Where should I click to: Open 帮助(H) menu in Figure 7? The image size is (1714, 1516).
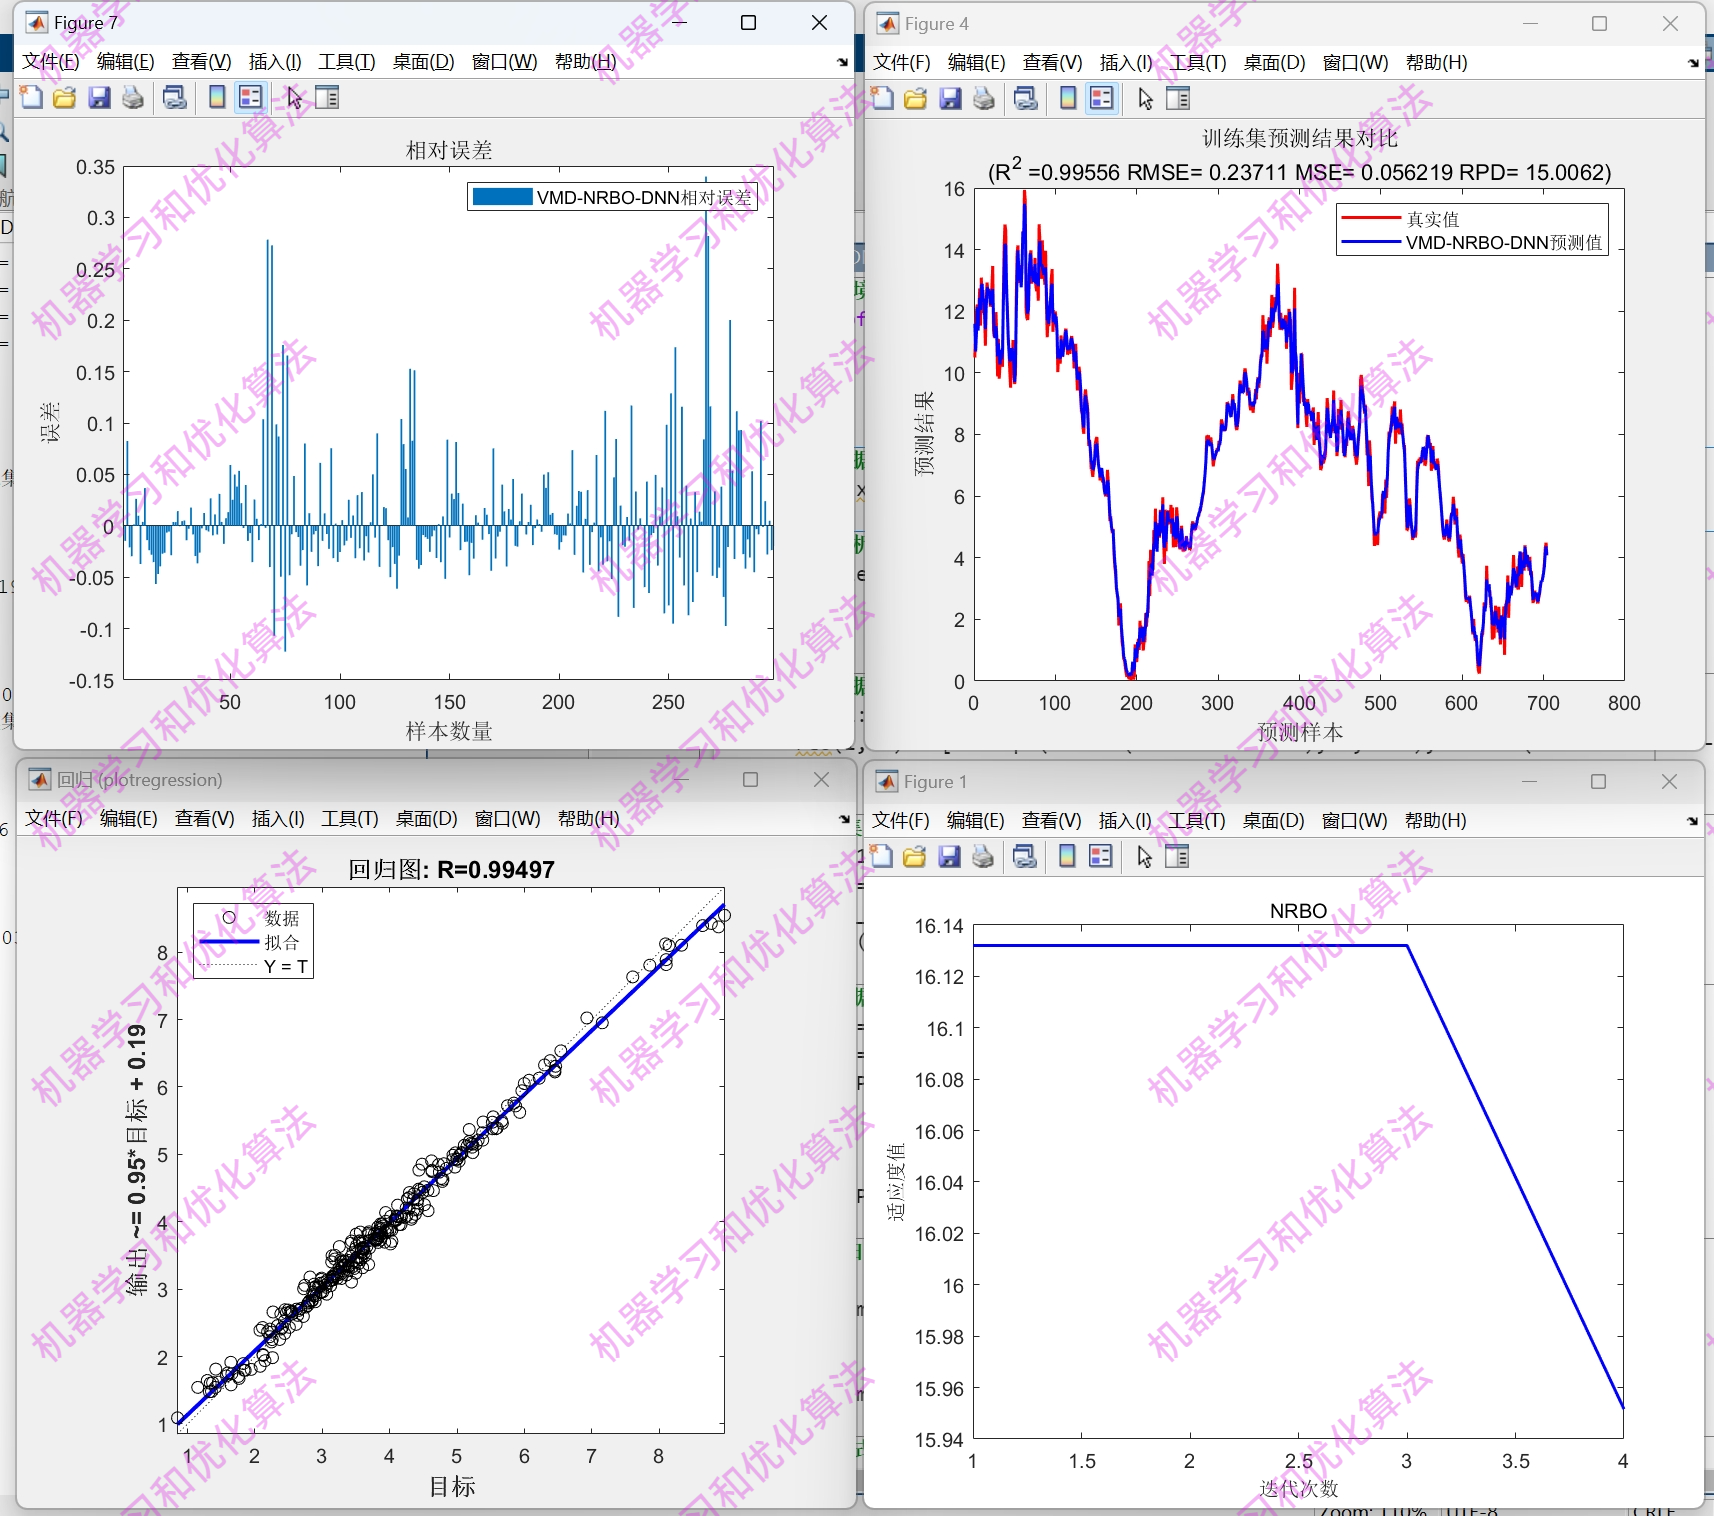(586, 62)
